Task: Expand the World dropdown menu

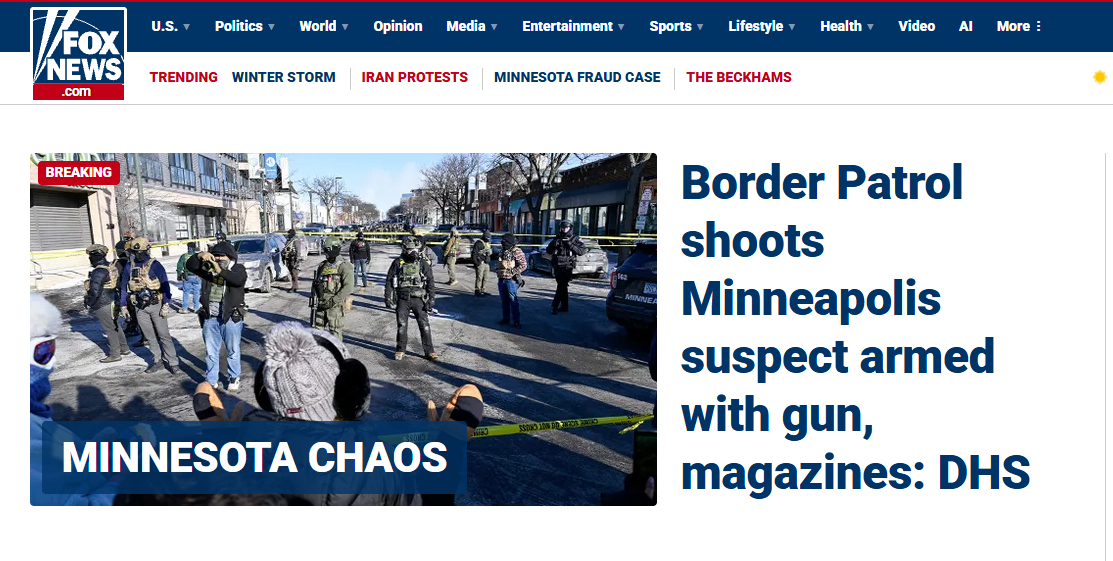Action: point(324,26)
